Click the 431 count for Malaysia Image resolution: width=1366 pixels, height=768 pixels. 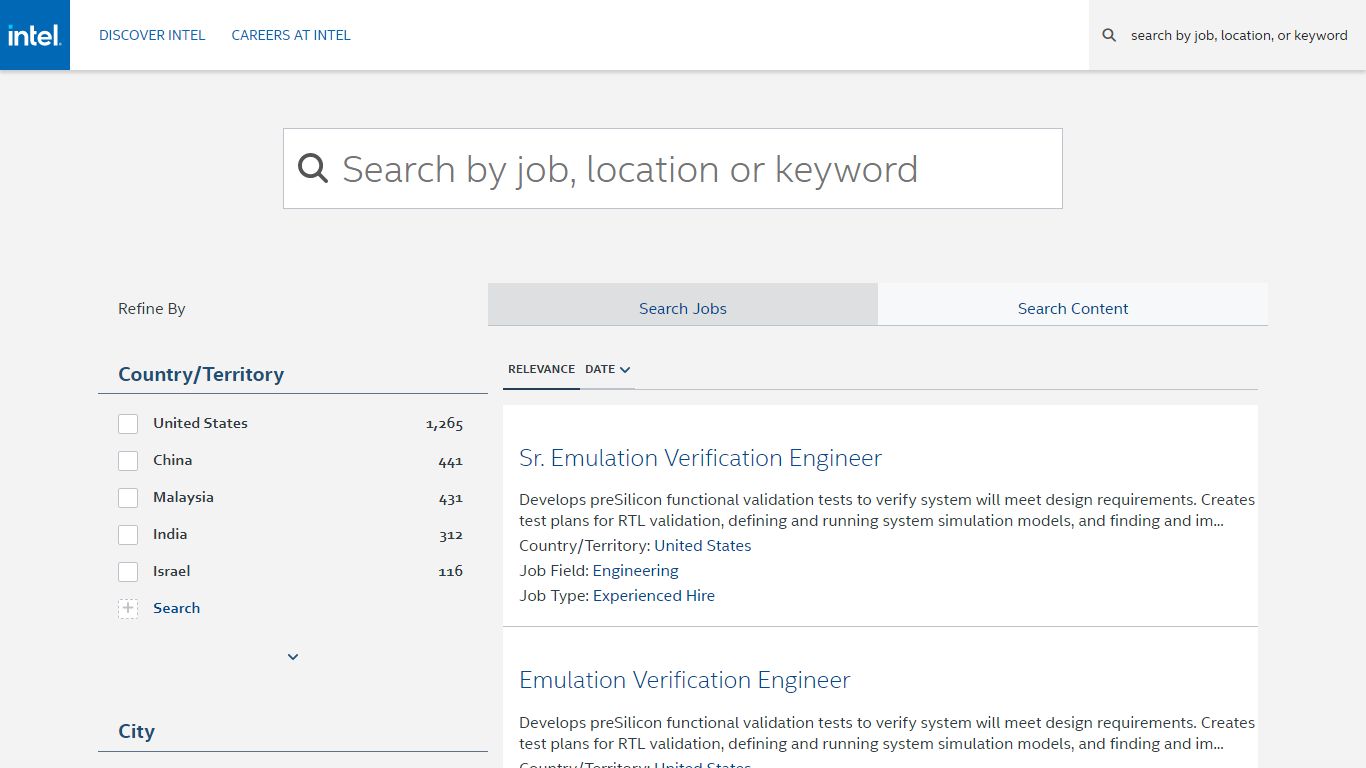tap(450, 498)
